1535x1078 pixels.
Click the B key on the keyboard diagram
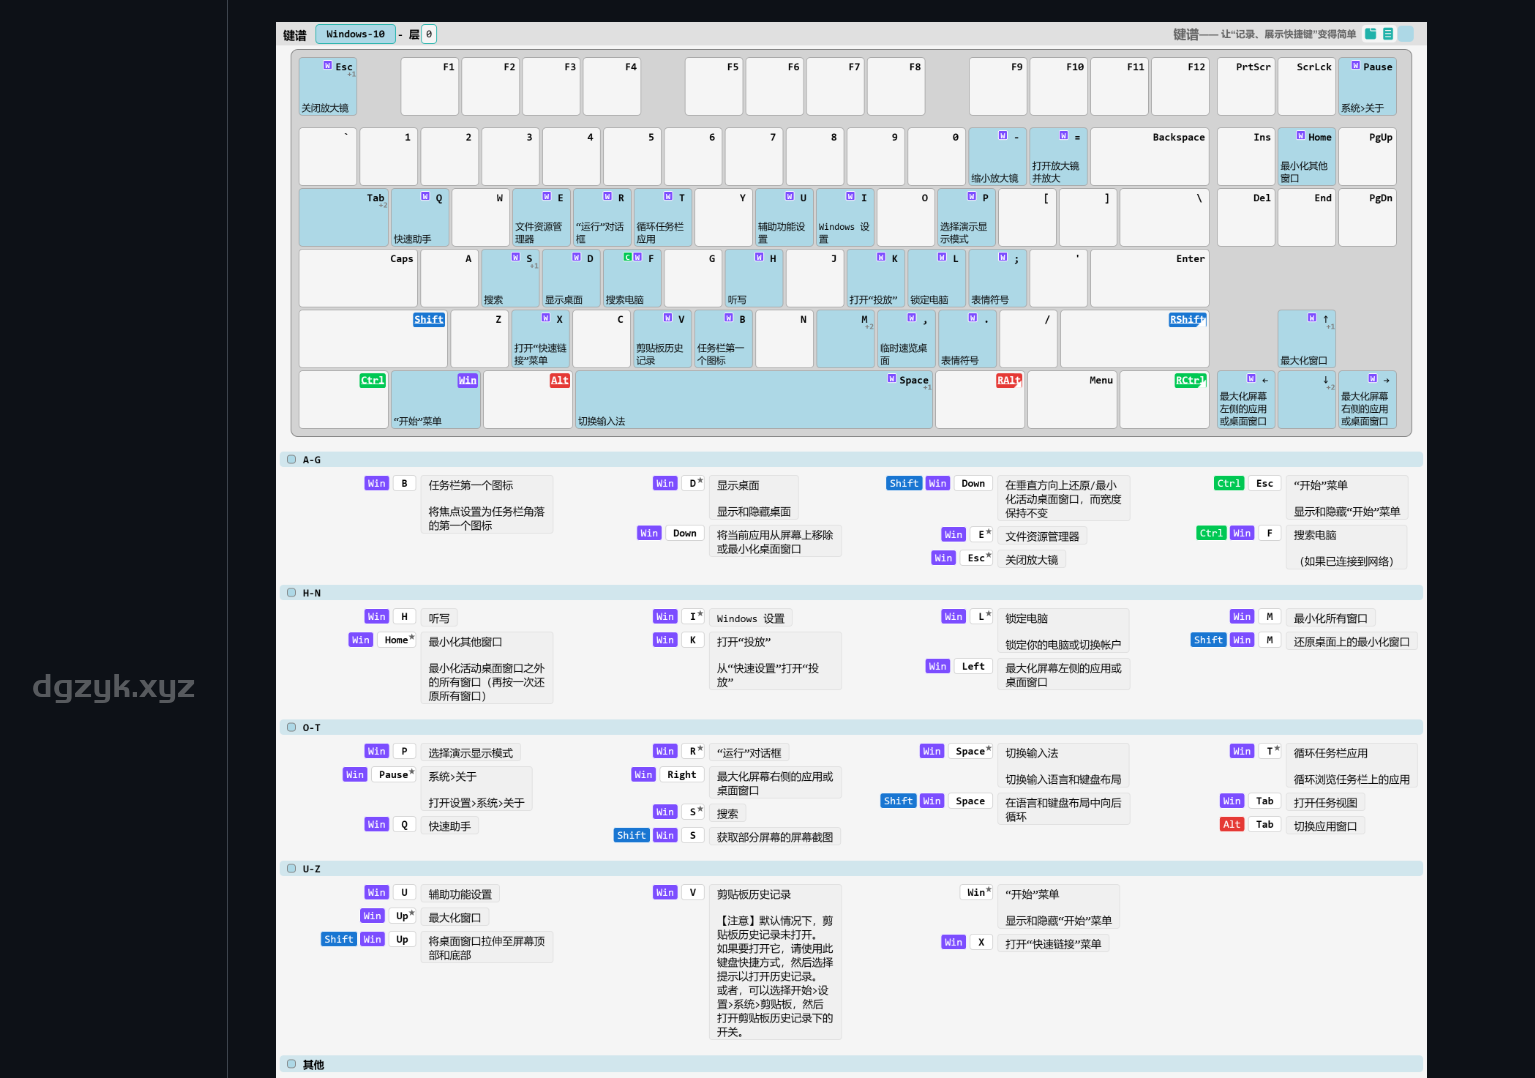coord(724,340)
